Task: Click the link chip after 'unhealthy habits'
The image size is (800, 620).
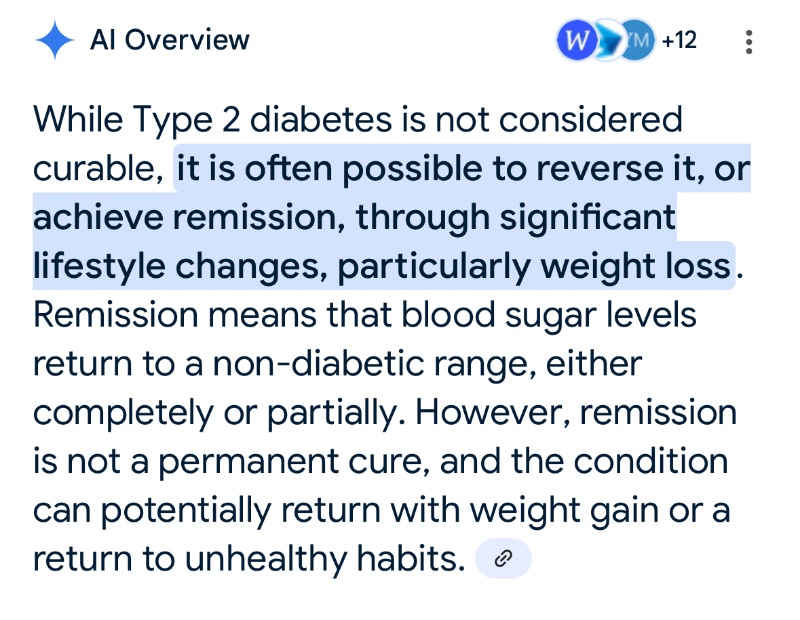Action: click(x=503, y=559)
